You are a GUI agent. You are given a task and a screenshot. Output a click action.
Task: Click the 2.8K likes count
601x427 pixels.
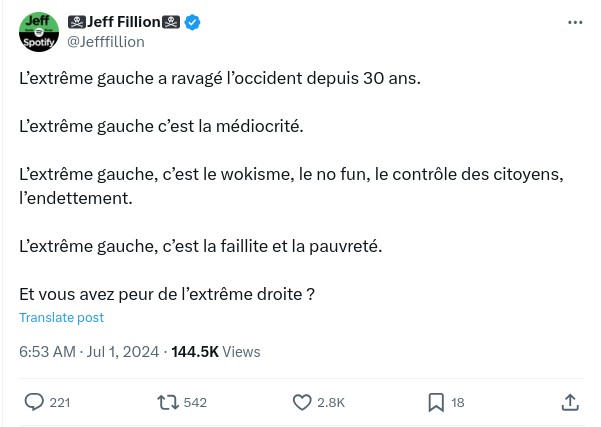331,402
